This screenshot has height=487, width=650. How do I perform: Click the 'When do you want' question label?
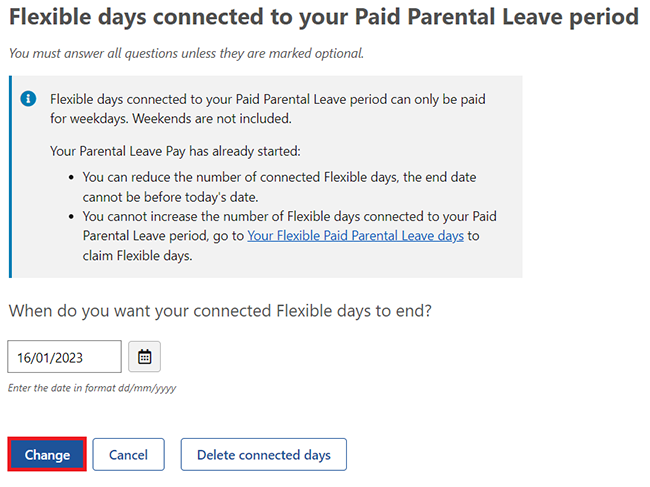220,311
